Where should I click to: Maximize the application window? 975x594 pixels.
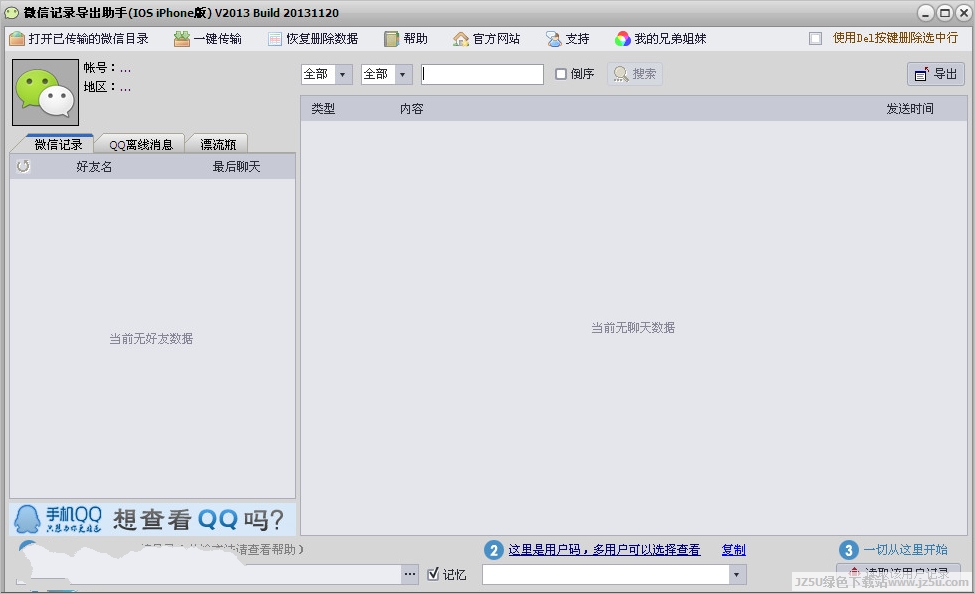pyautogui.click(x=945, y=12)
